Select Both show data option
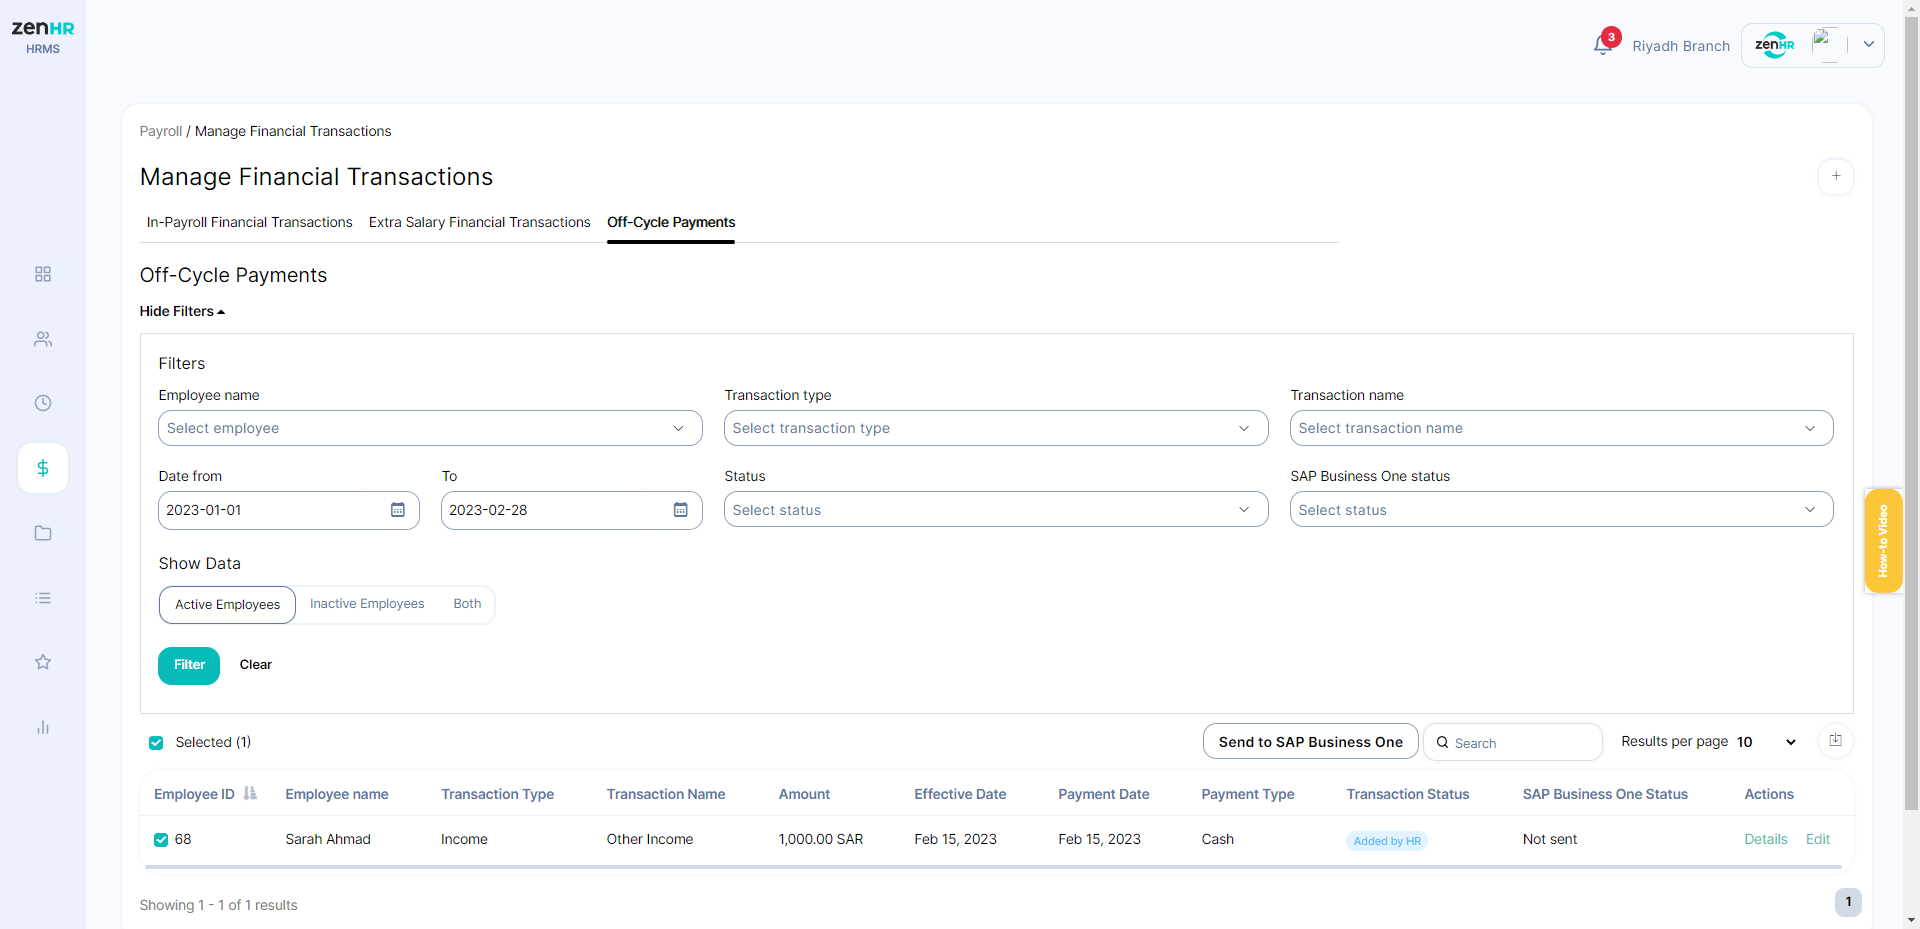Screen dimensions: 1920x929 point(467,604)
